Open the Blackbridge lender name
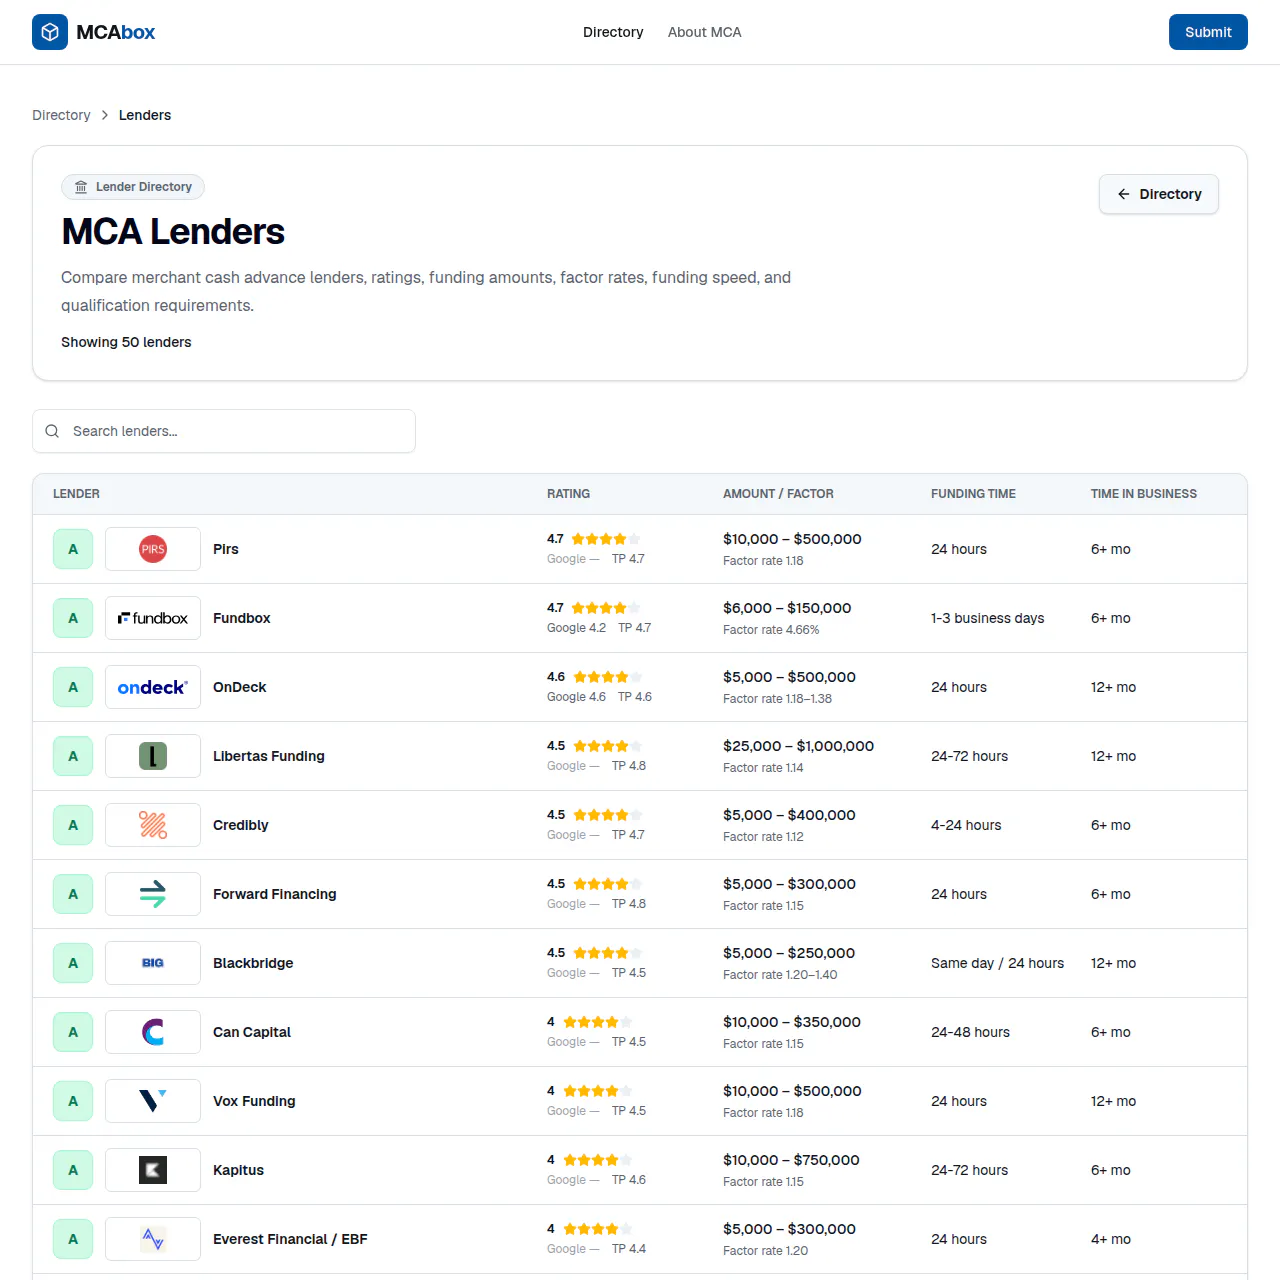Viewport: 1280px width, 1280px height. tap(253, 963)
